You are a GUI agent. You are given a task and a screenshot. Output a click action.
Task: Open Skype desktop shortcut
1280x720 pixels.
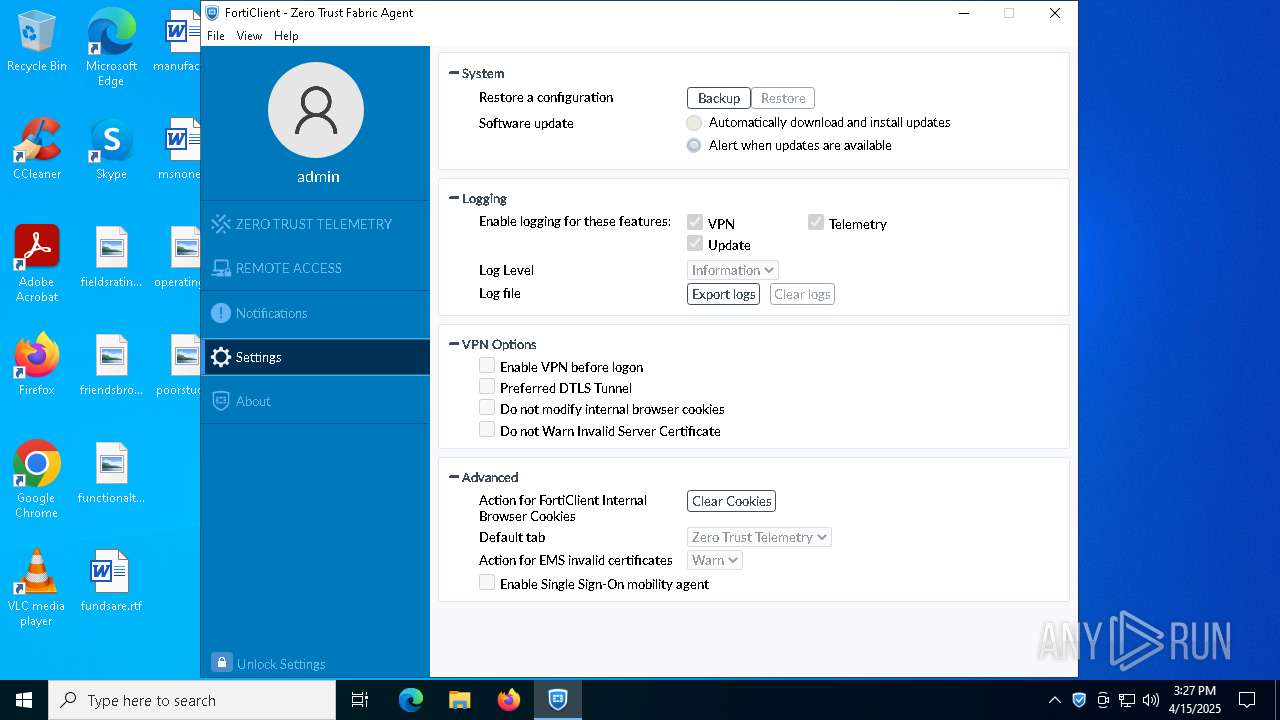pyautogui.click(x=111, y=149)
